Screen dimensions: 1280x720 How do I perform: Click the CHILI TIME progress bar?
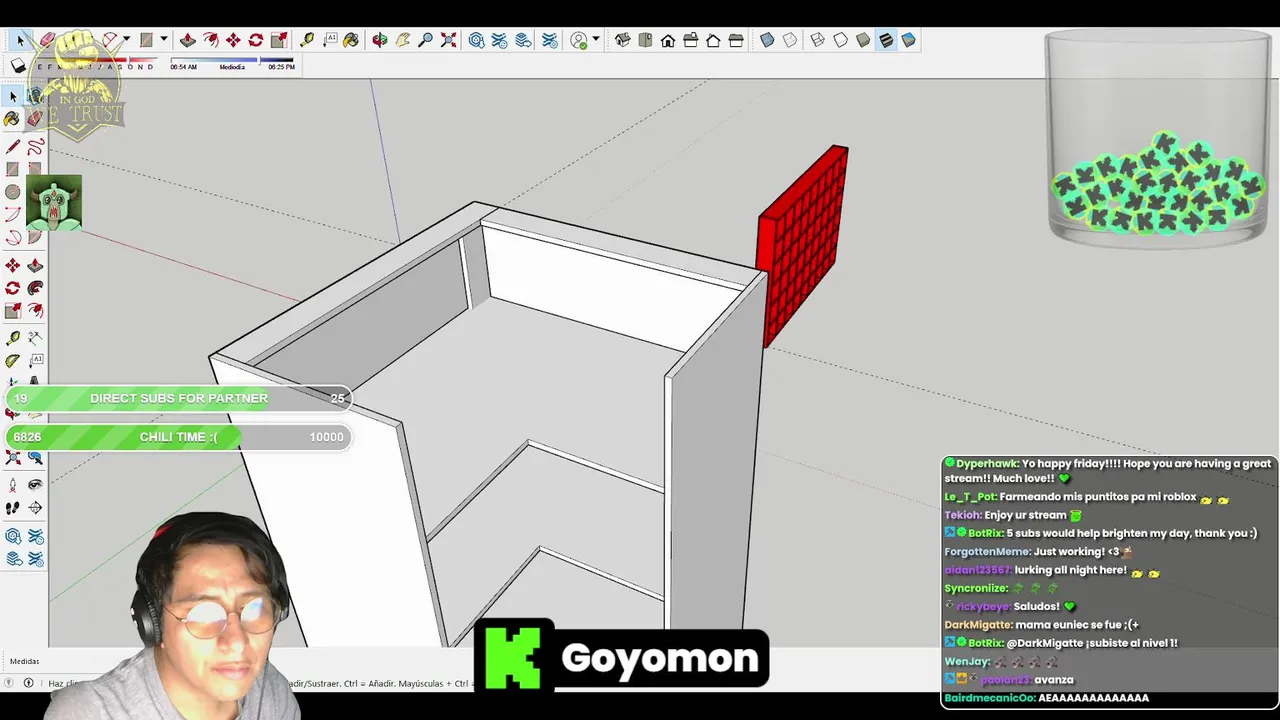tap(178, 437)
